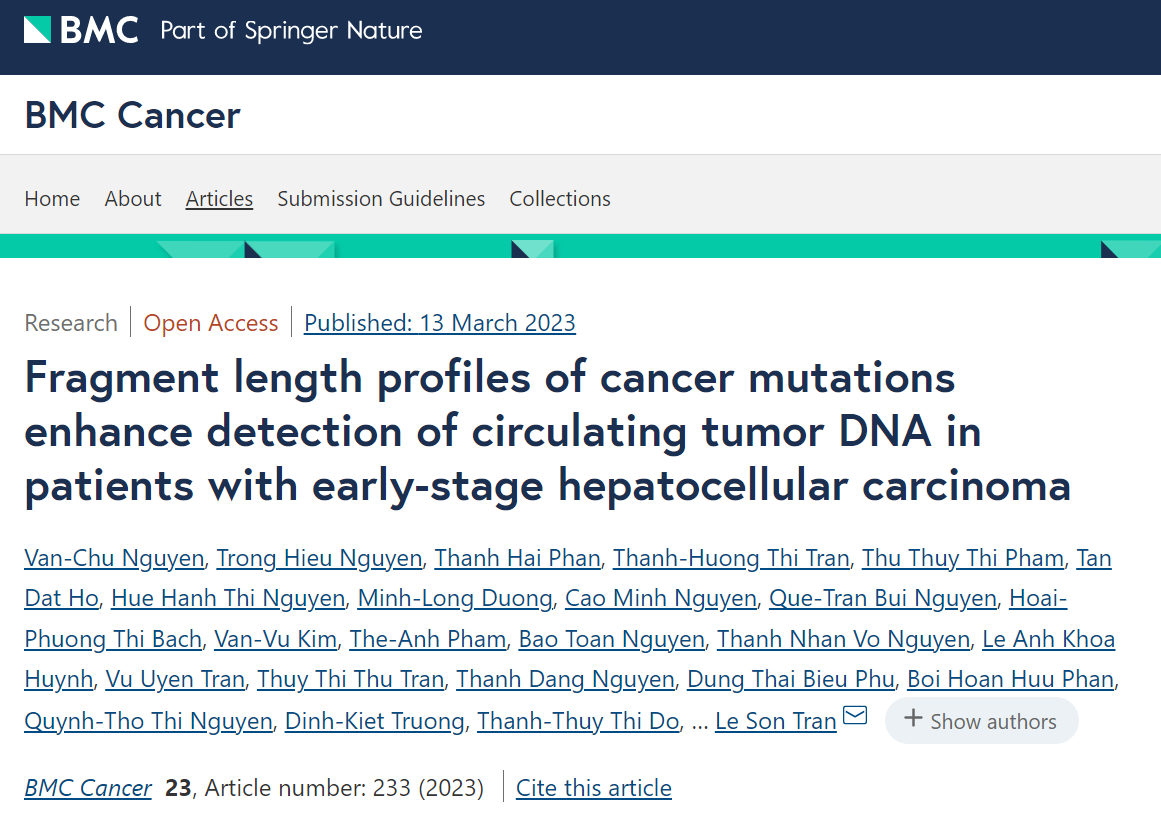The height and width of the screenshot is (814, 1161).
Task: Open Le Son Tran's author link
Action: (775, 721)
